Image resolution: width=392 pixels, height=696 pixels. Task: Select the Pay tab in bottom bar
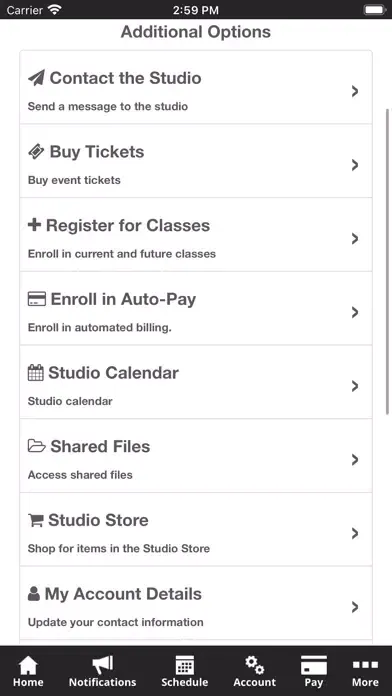tap(314, 672)
